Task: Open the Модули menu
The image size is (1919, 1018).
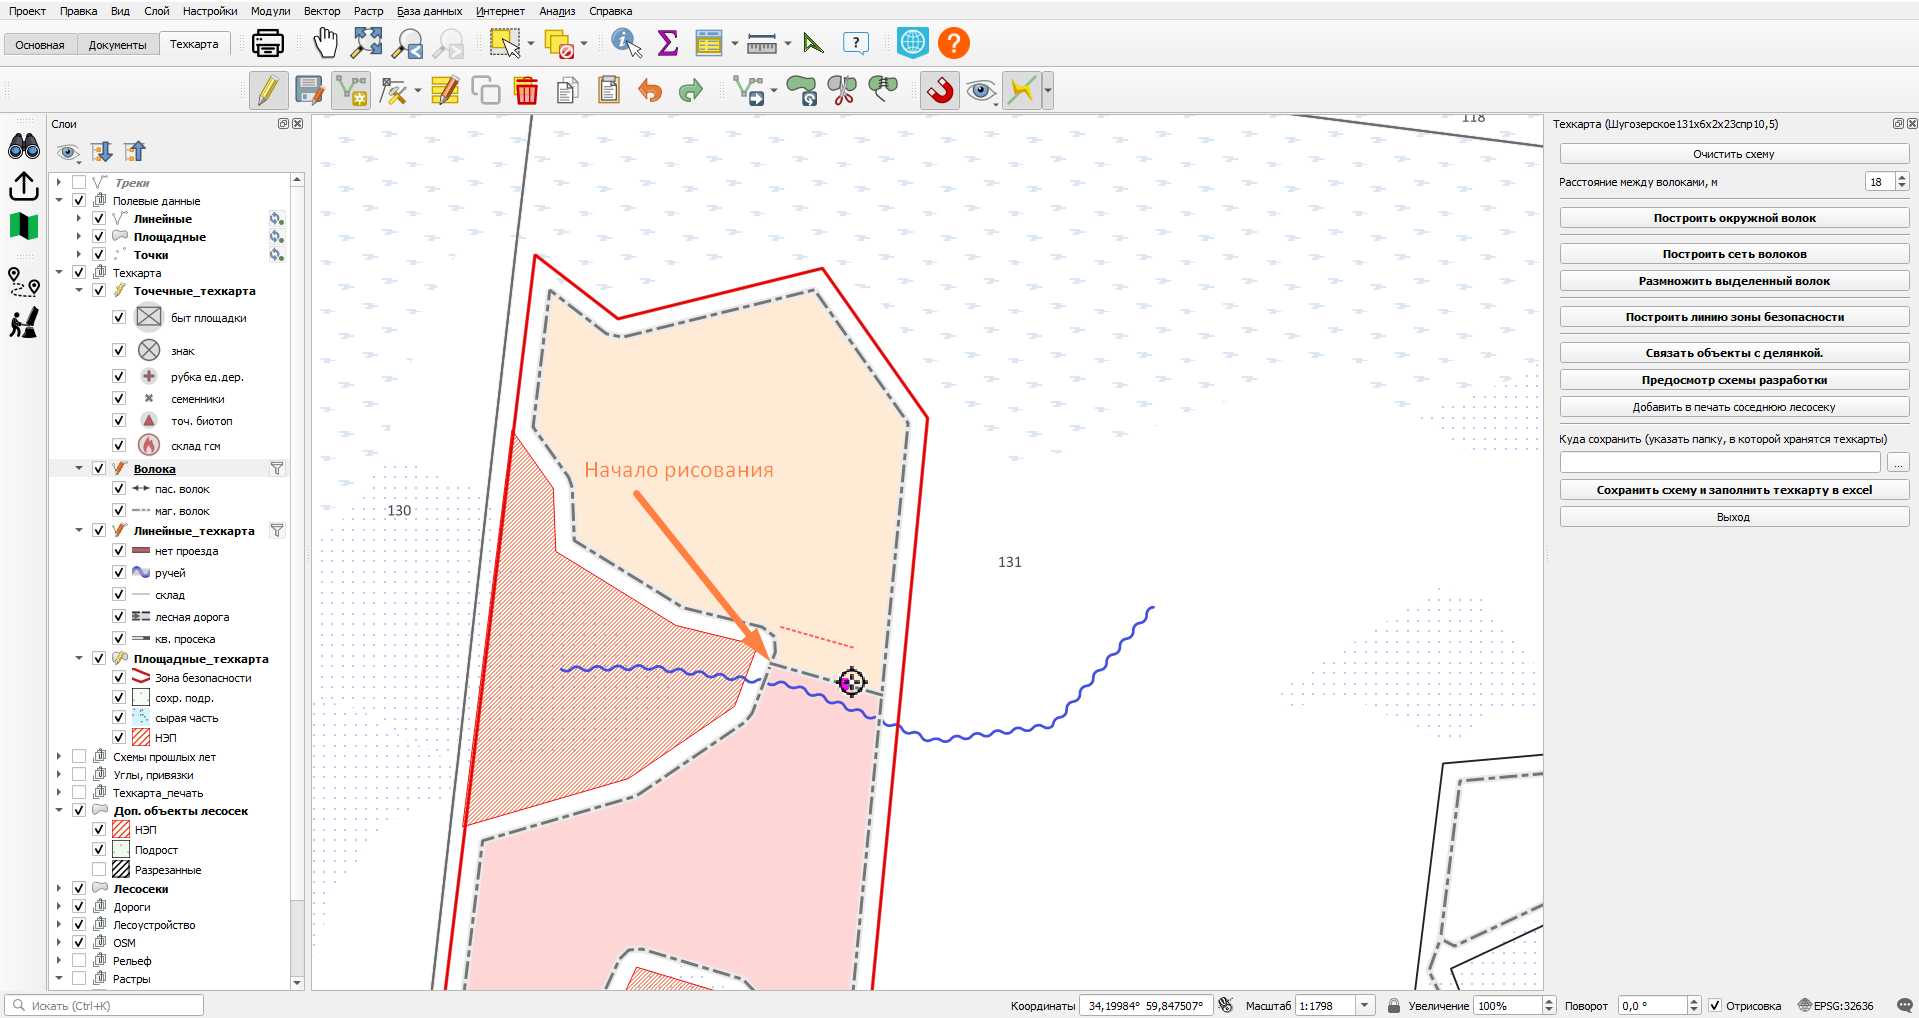Action: tap(270, 11)
